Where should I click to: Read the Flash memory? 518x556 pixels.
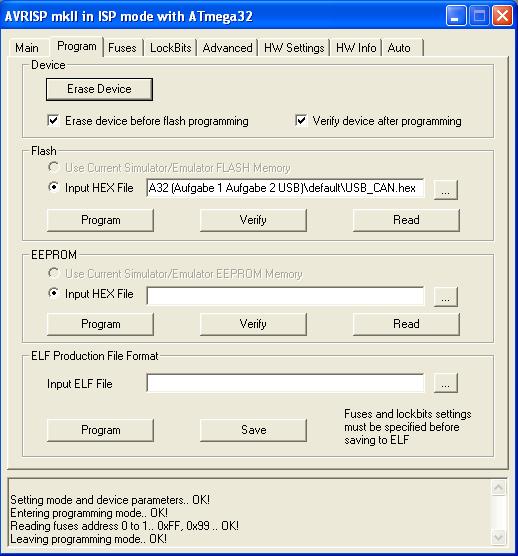tap(406, 220)
